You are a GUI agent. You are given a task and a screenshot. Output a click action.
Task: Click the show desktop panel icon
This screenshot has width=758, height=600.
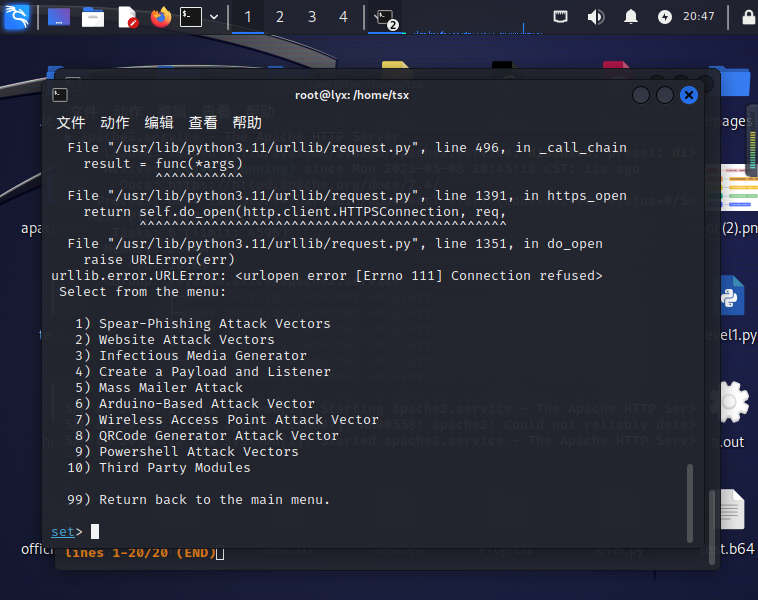(59, 17)
